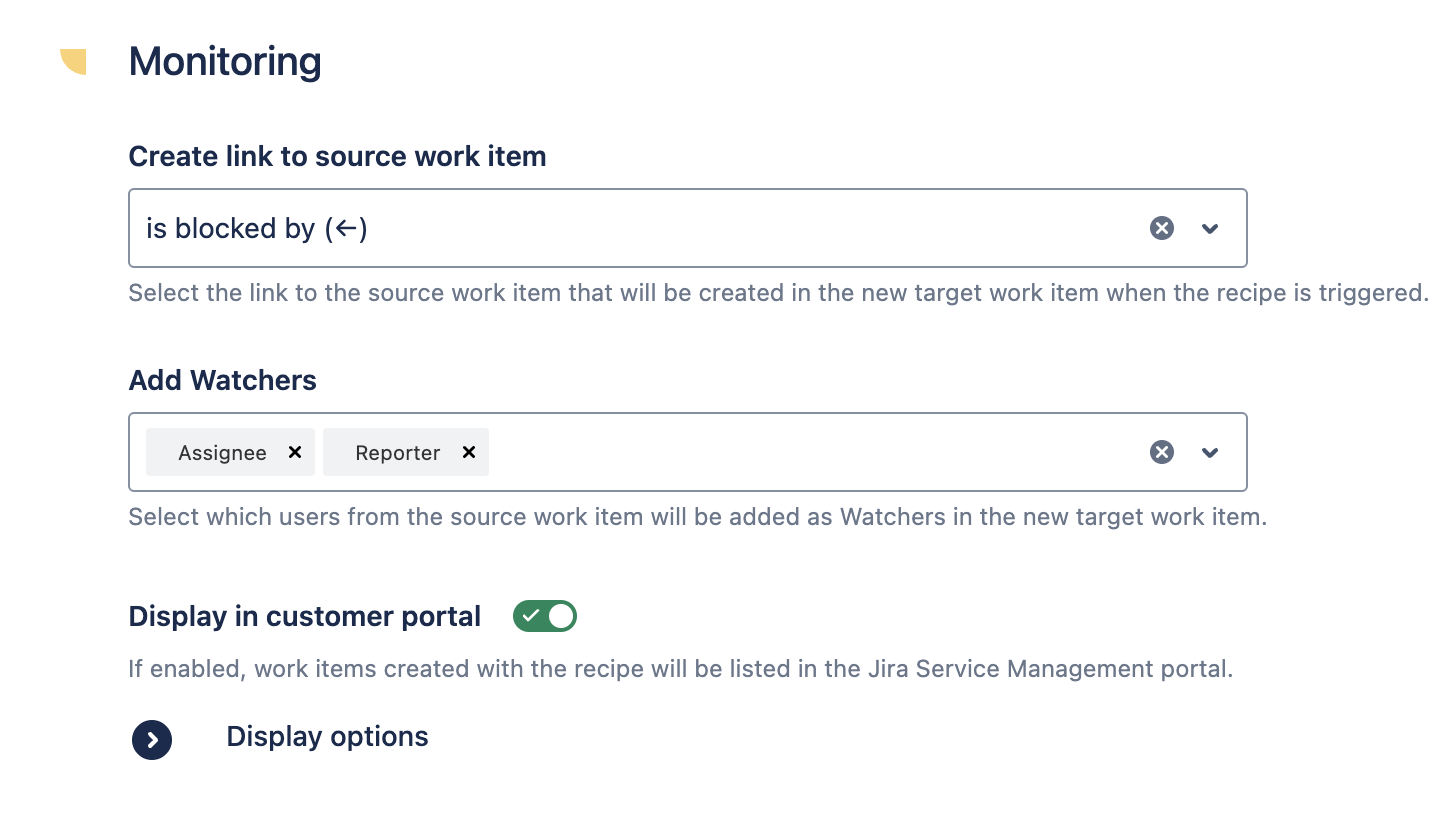
Task: Click empty space inside Add Watchers field
Action: 815,452
